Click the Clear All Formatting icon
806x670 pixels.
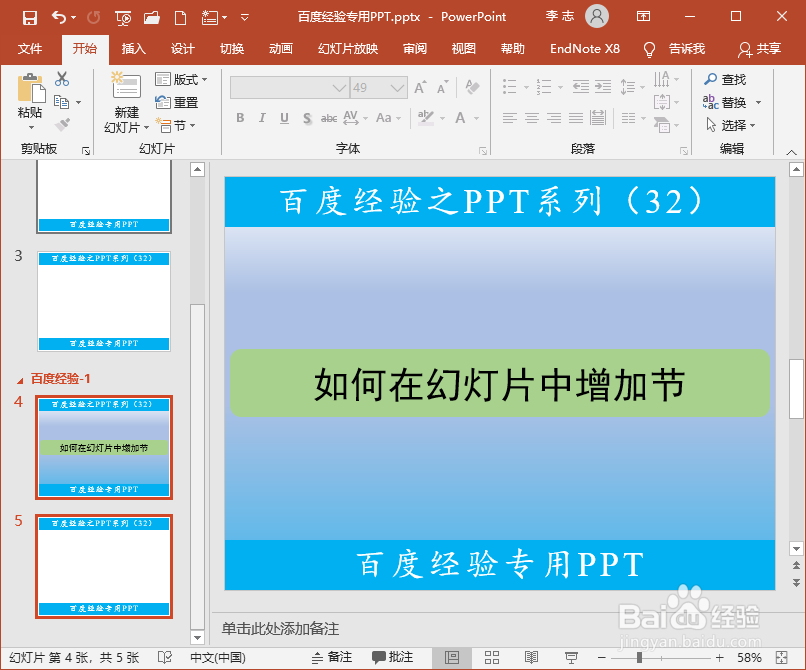click(472, 87)
